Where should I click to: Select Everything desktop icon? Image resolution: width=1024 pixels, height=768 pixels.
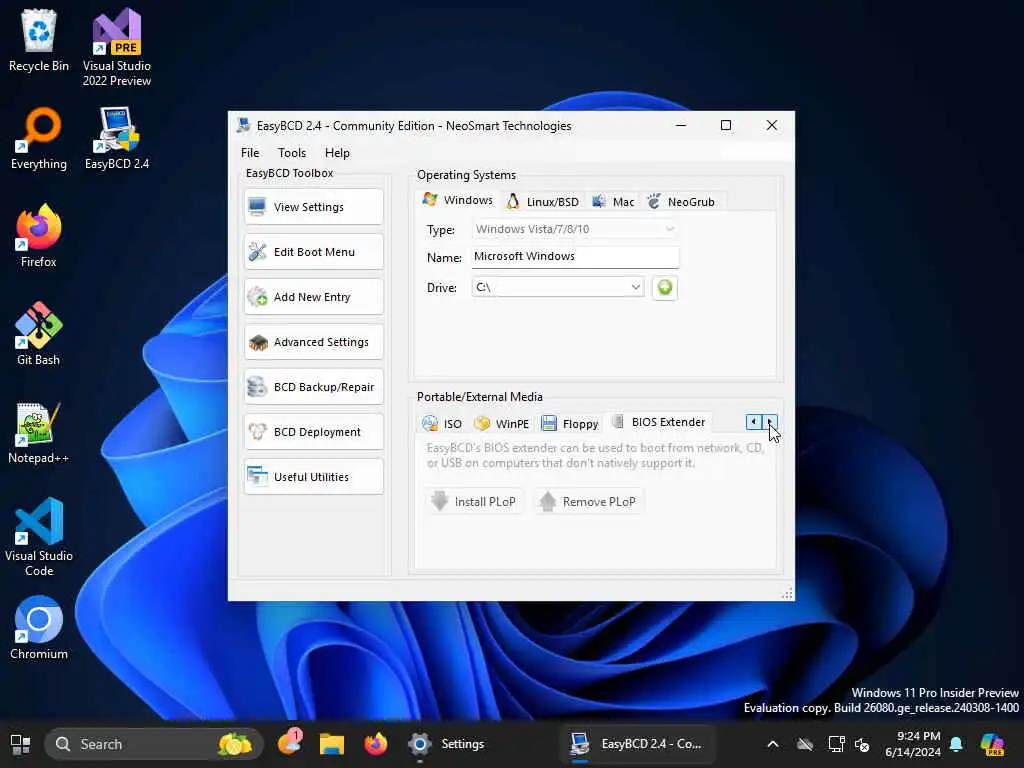pyautogui.click(x=39, y=138)
